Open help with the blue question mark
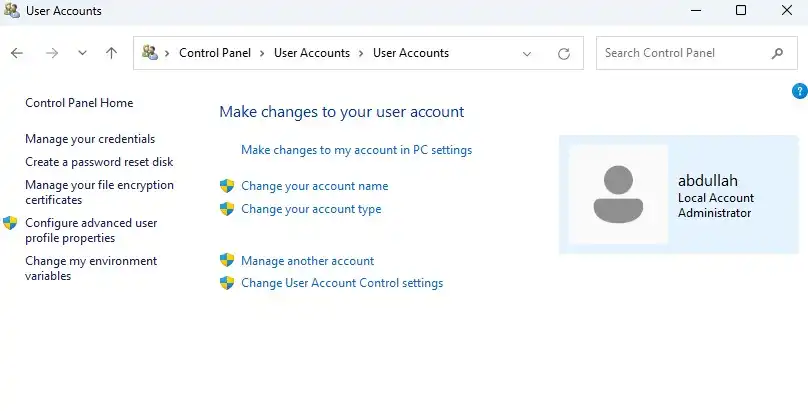This screenshot has width=808, height=411. [x=799, y=91]
